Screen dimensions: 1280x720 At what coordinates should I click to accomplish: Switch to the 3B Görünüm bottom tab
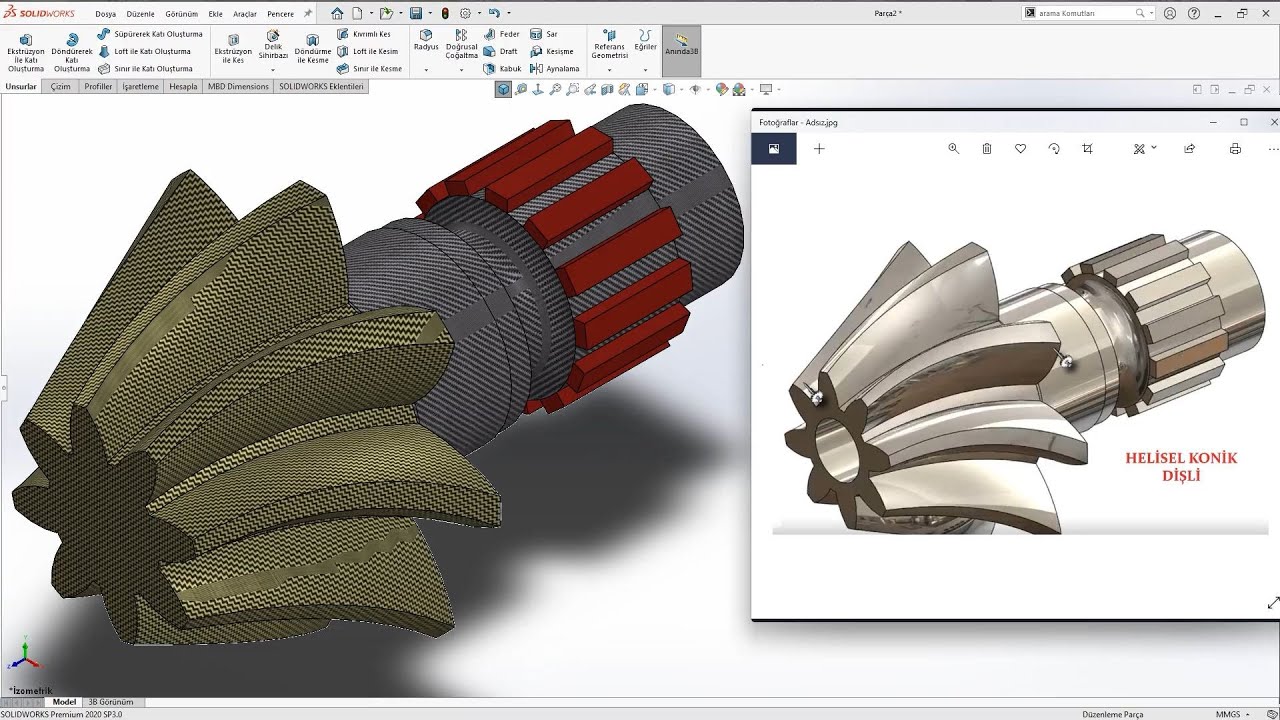pyautogui.click(x=110, y=702)
